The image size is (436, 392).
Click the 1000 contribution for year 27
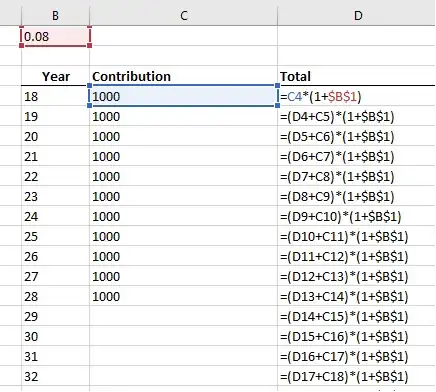click(184, 276)
